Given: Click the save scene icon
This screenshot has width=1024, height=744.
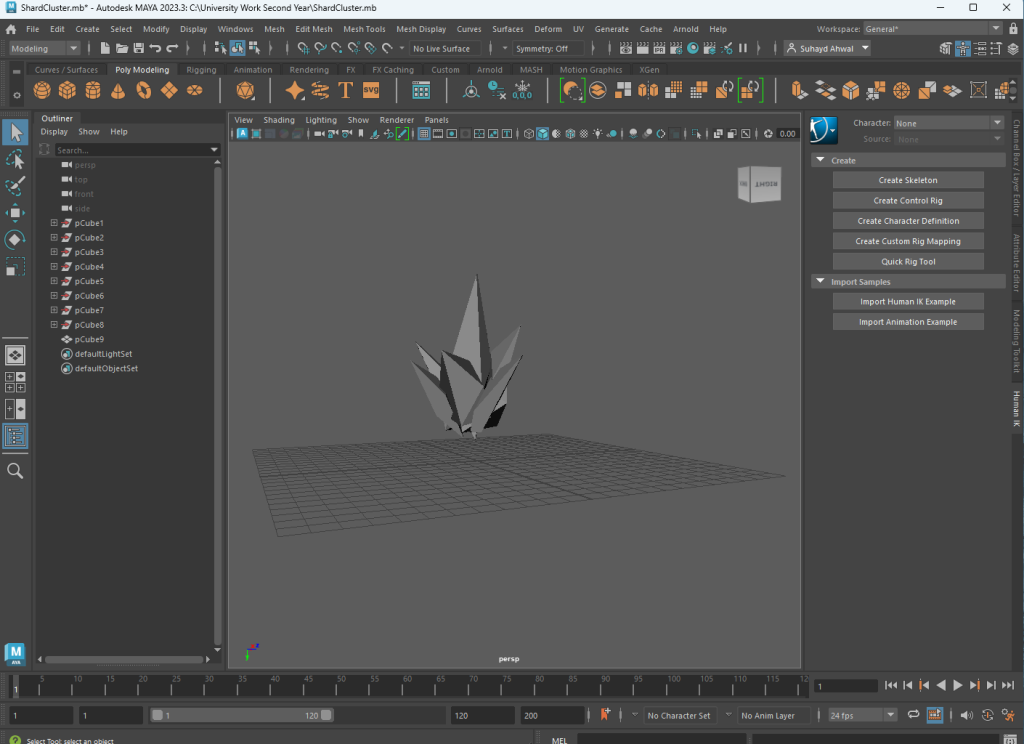Looking at the screenshot, I should [138, 48].
